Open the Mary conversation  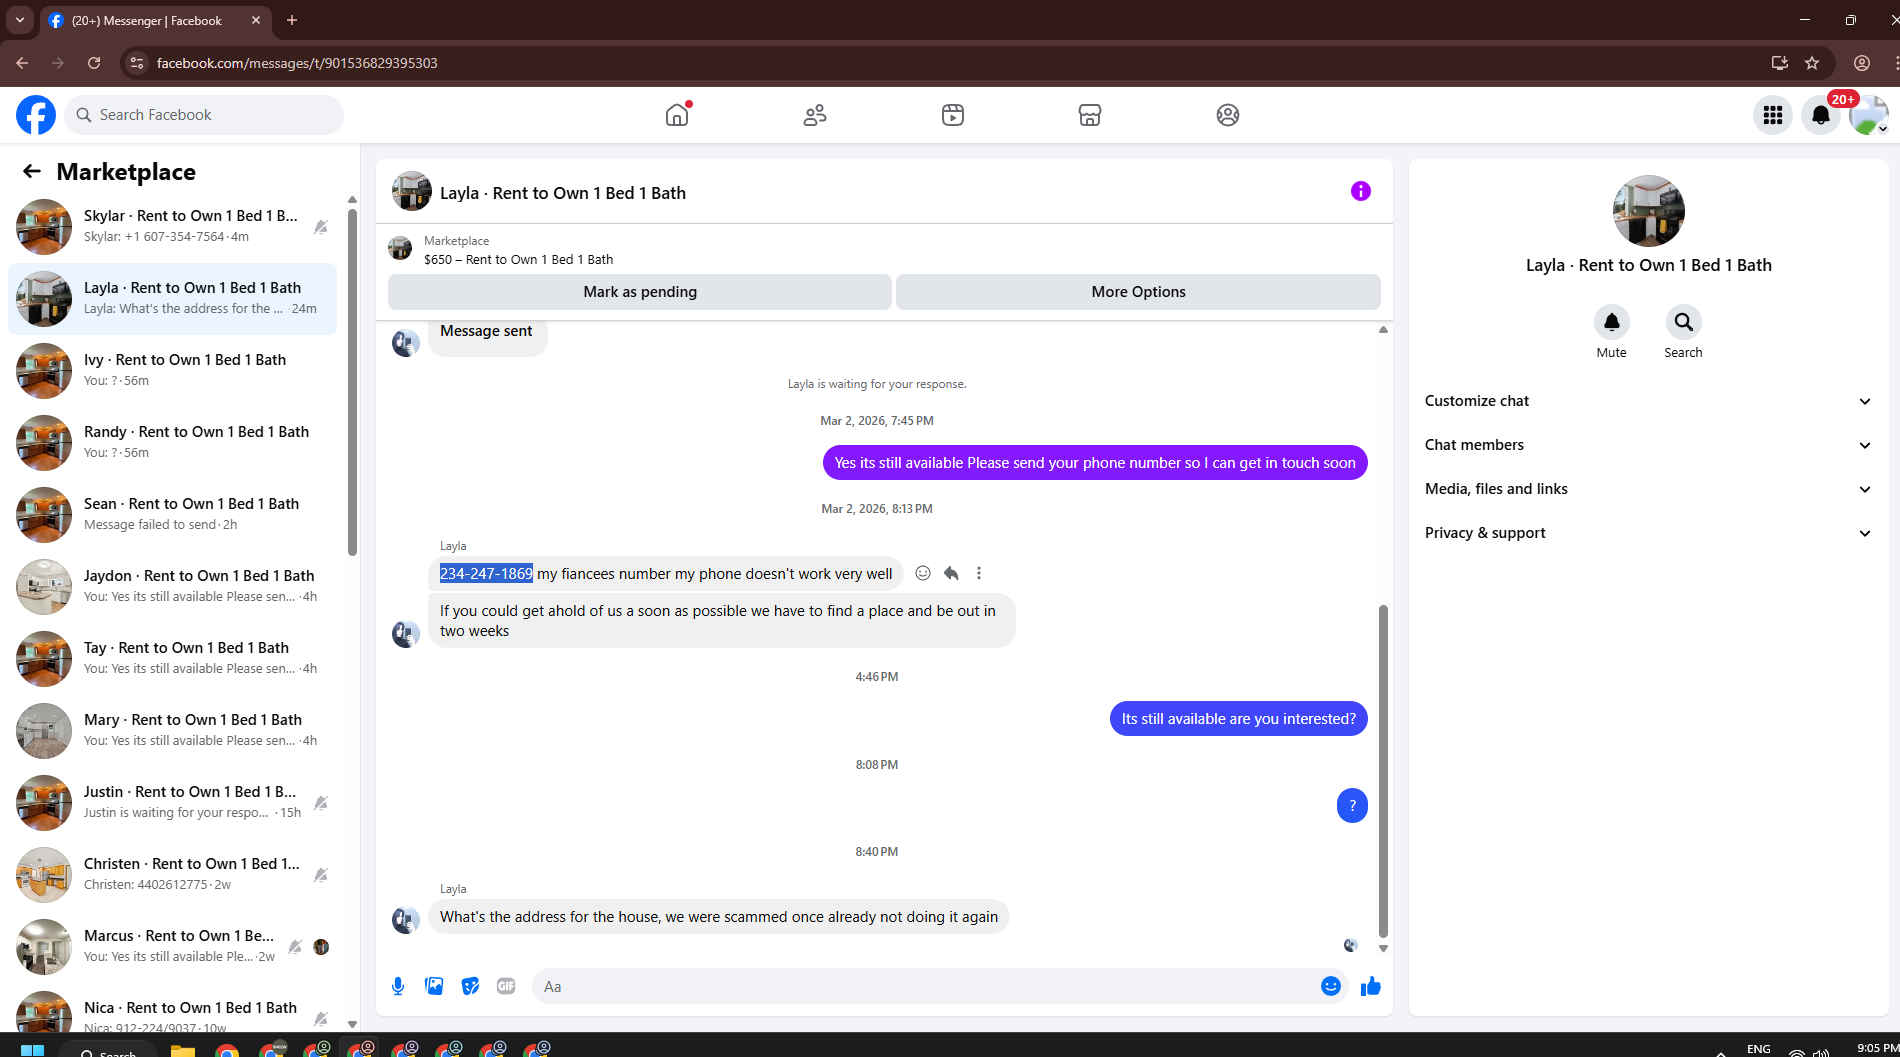172,731
